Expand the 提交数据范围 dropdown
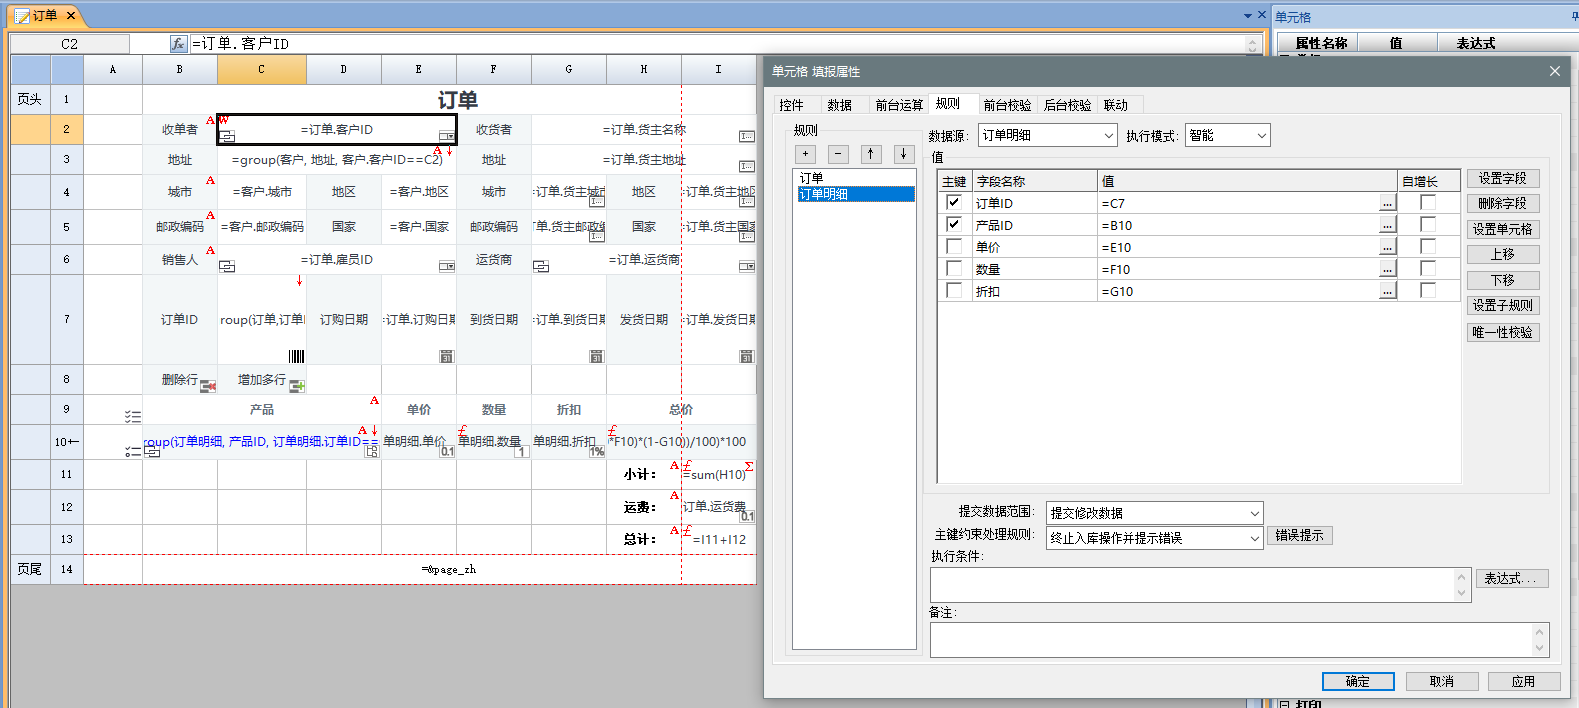This screenshot has height=708, width=1579. (1154, 513)
